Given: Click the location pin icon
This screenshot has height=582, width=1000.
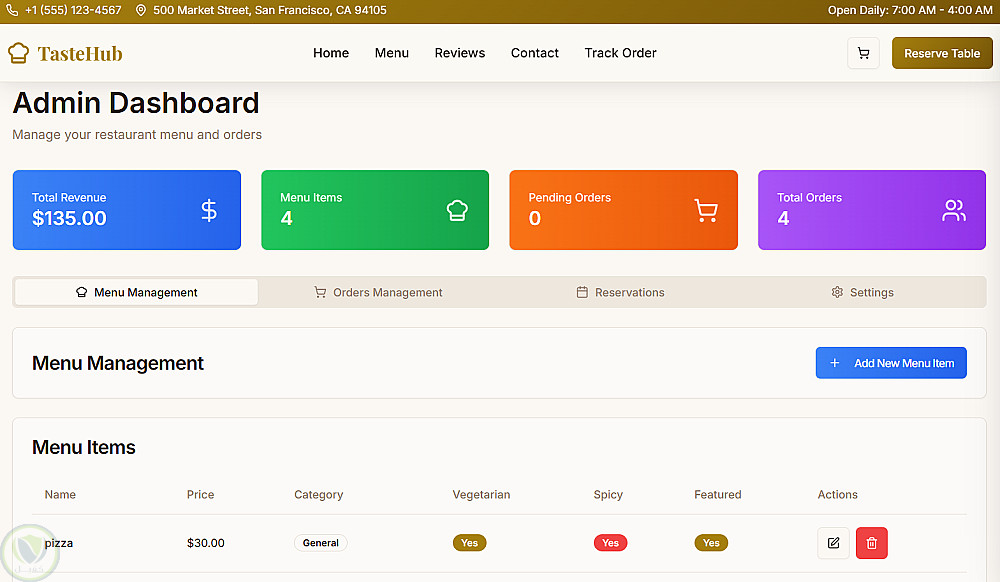Looking at the screenshot, I should 141,10.
